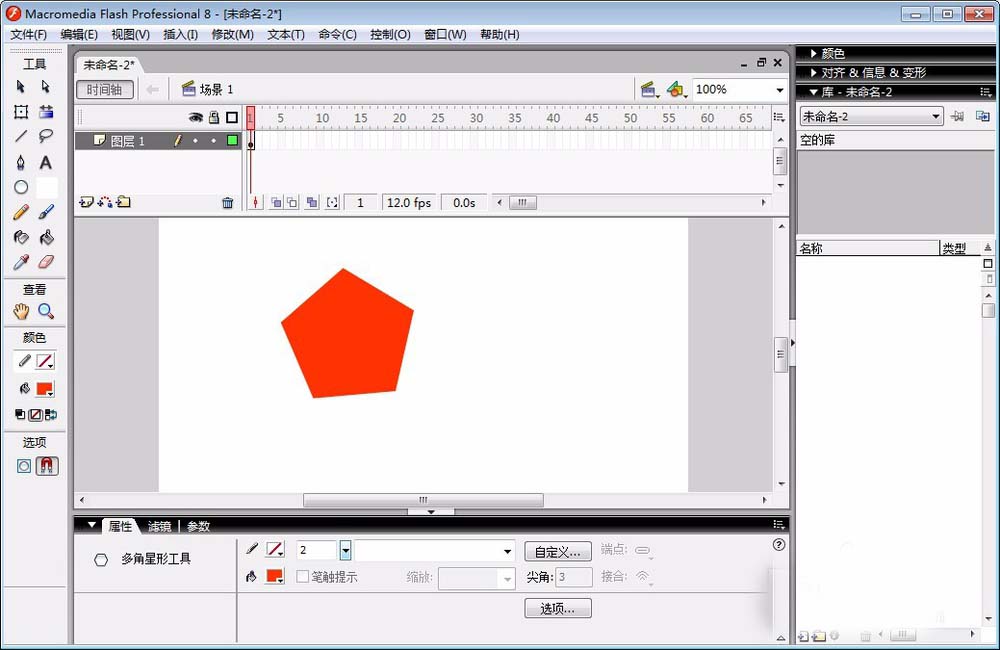
Task: Toggle Onion Skin button
Action: (276, 203)
